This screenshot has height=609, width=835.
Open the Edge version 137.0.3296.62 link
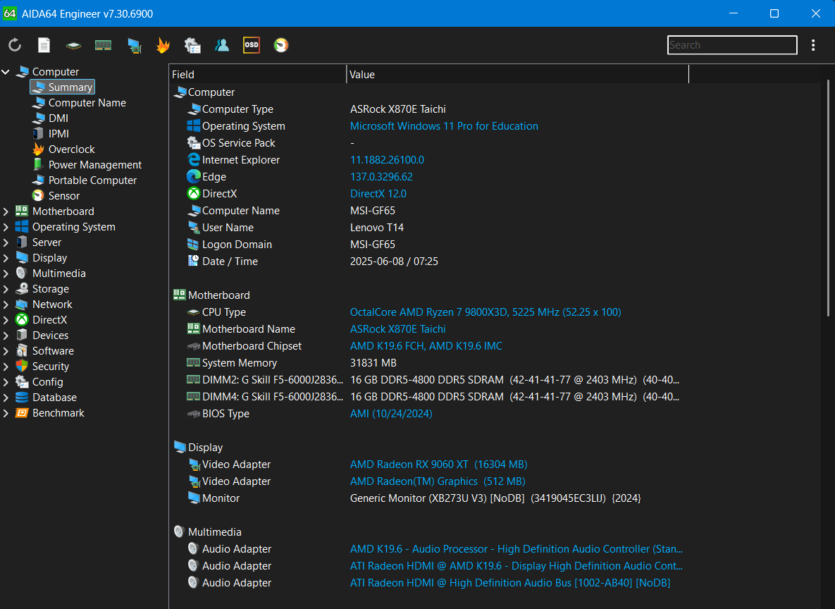click(381, 177)
